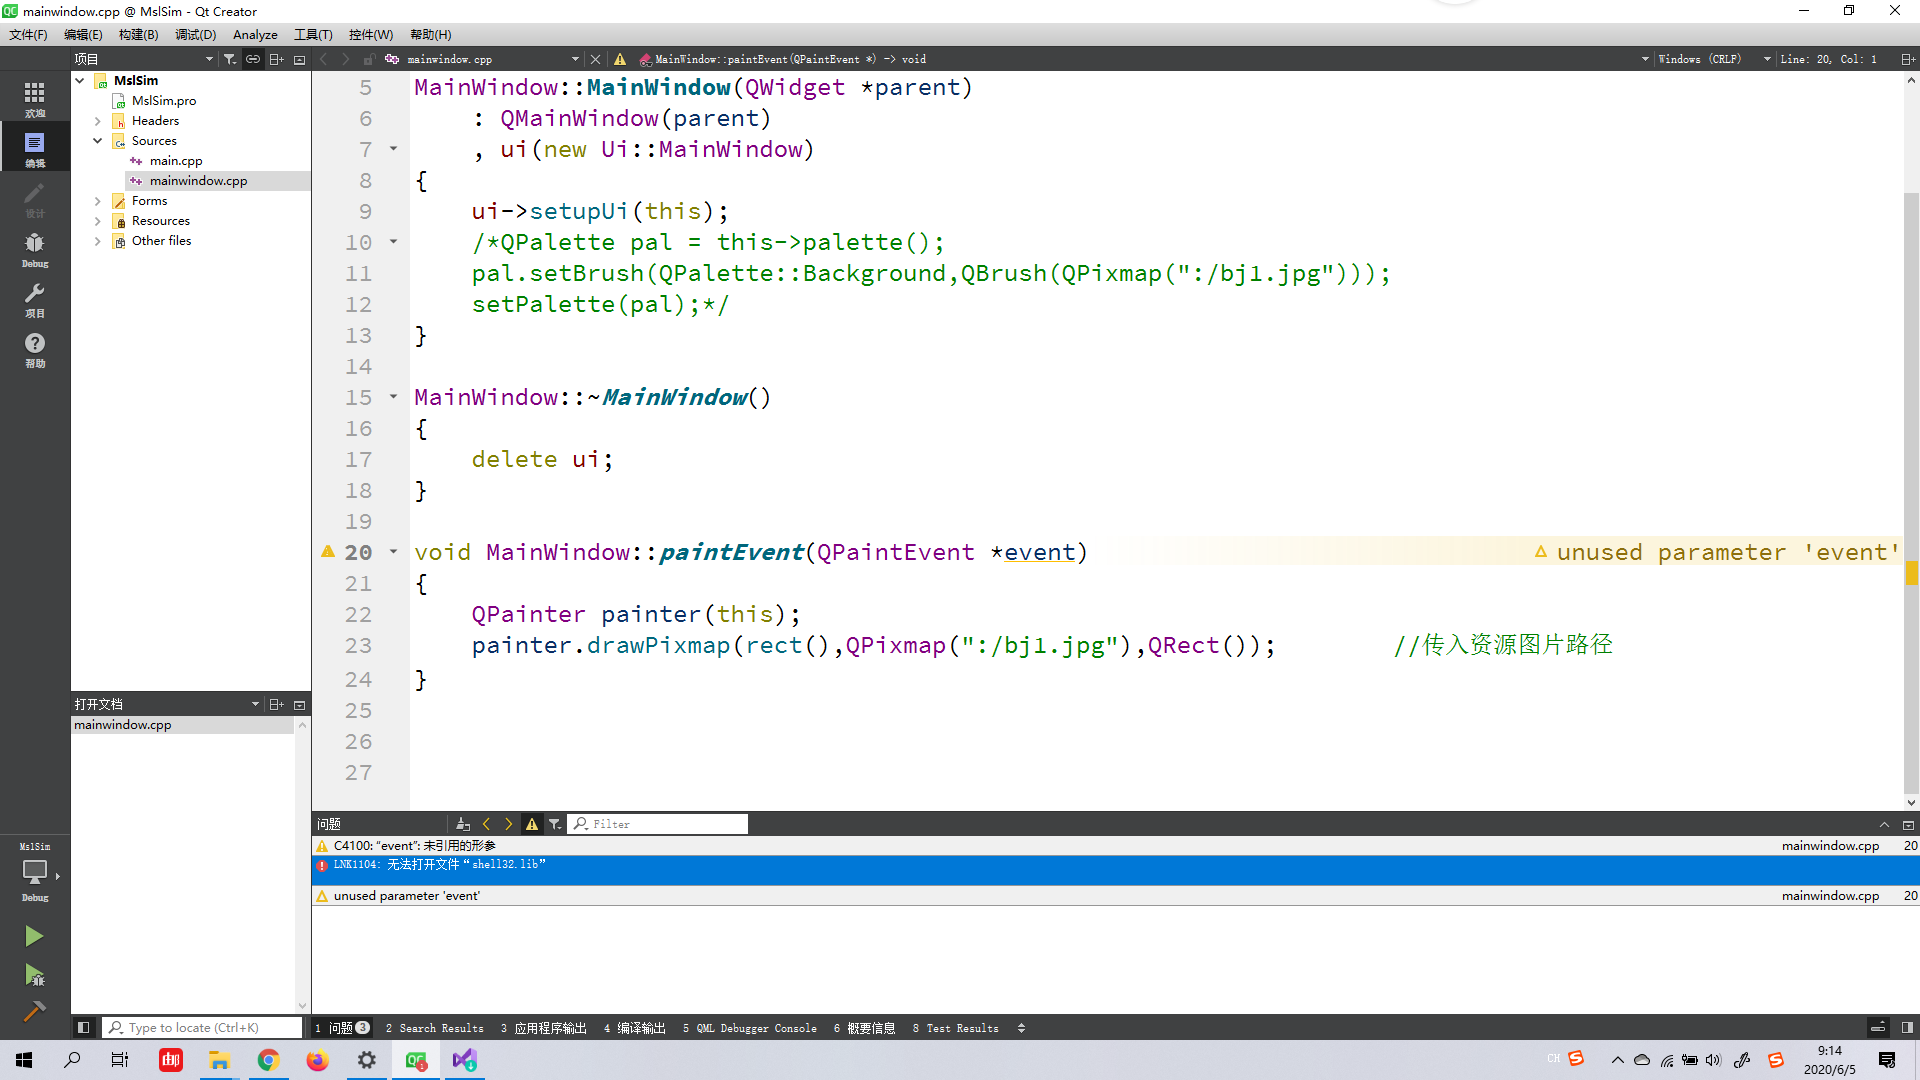
Task: Build project with the hammer icon
Action: tap(33, 1012)
